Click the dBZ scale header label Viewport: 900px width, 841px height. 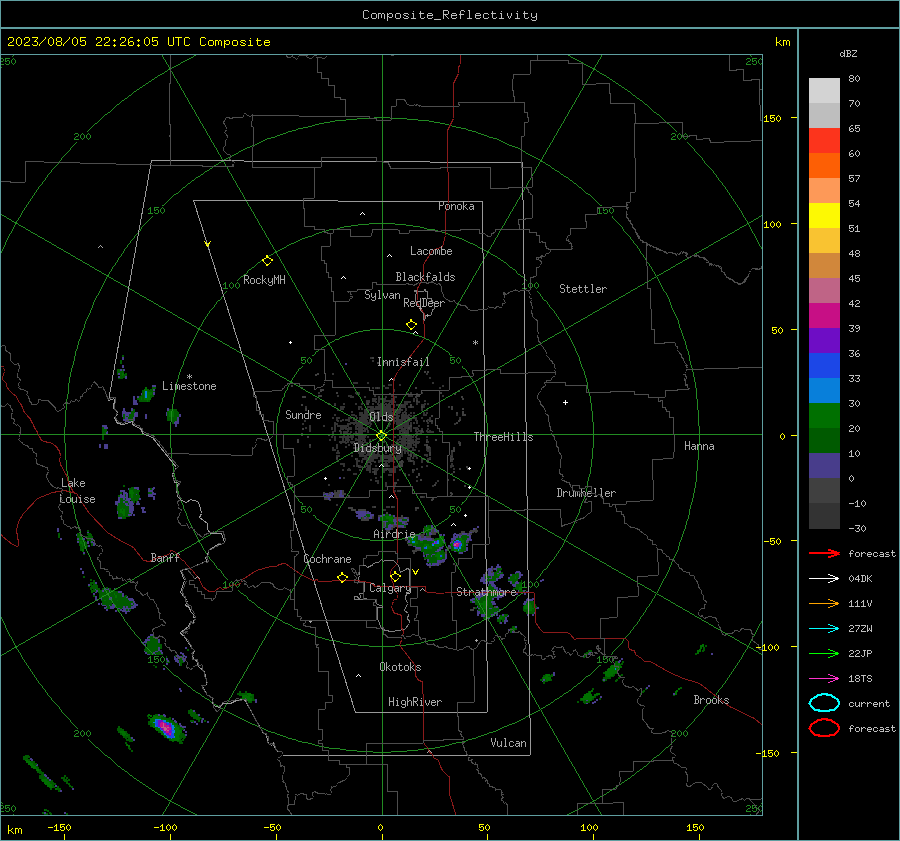click(848, 54)
